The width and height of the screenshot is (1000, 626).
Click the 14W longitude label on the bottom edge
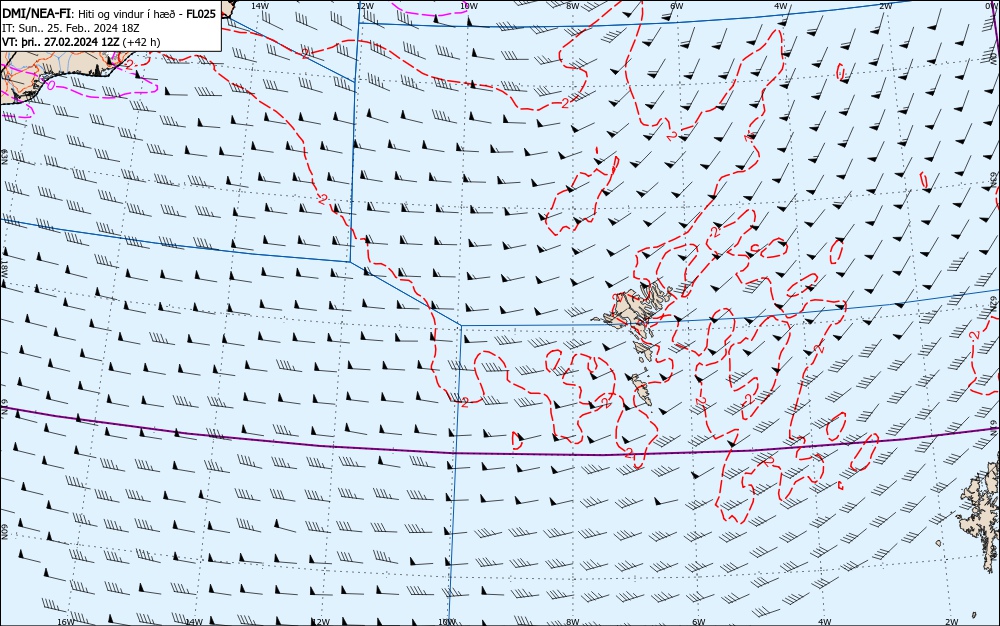[x=194, y=622]
